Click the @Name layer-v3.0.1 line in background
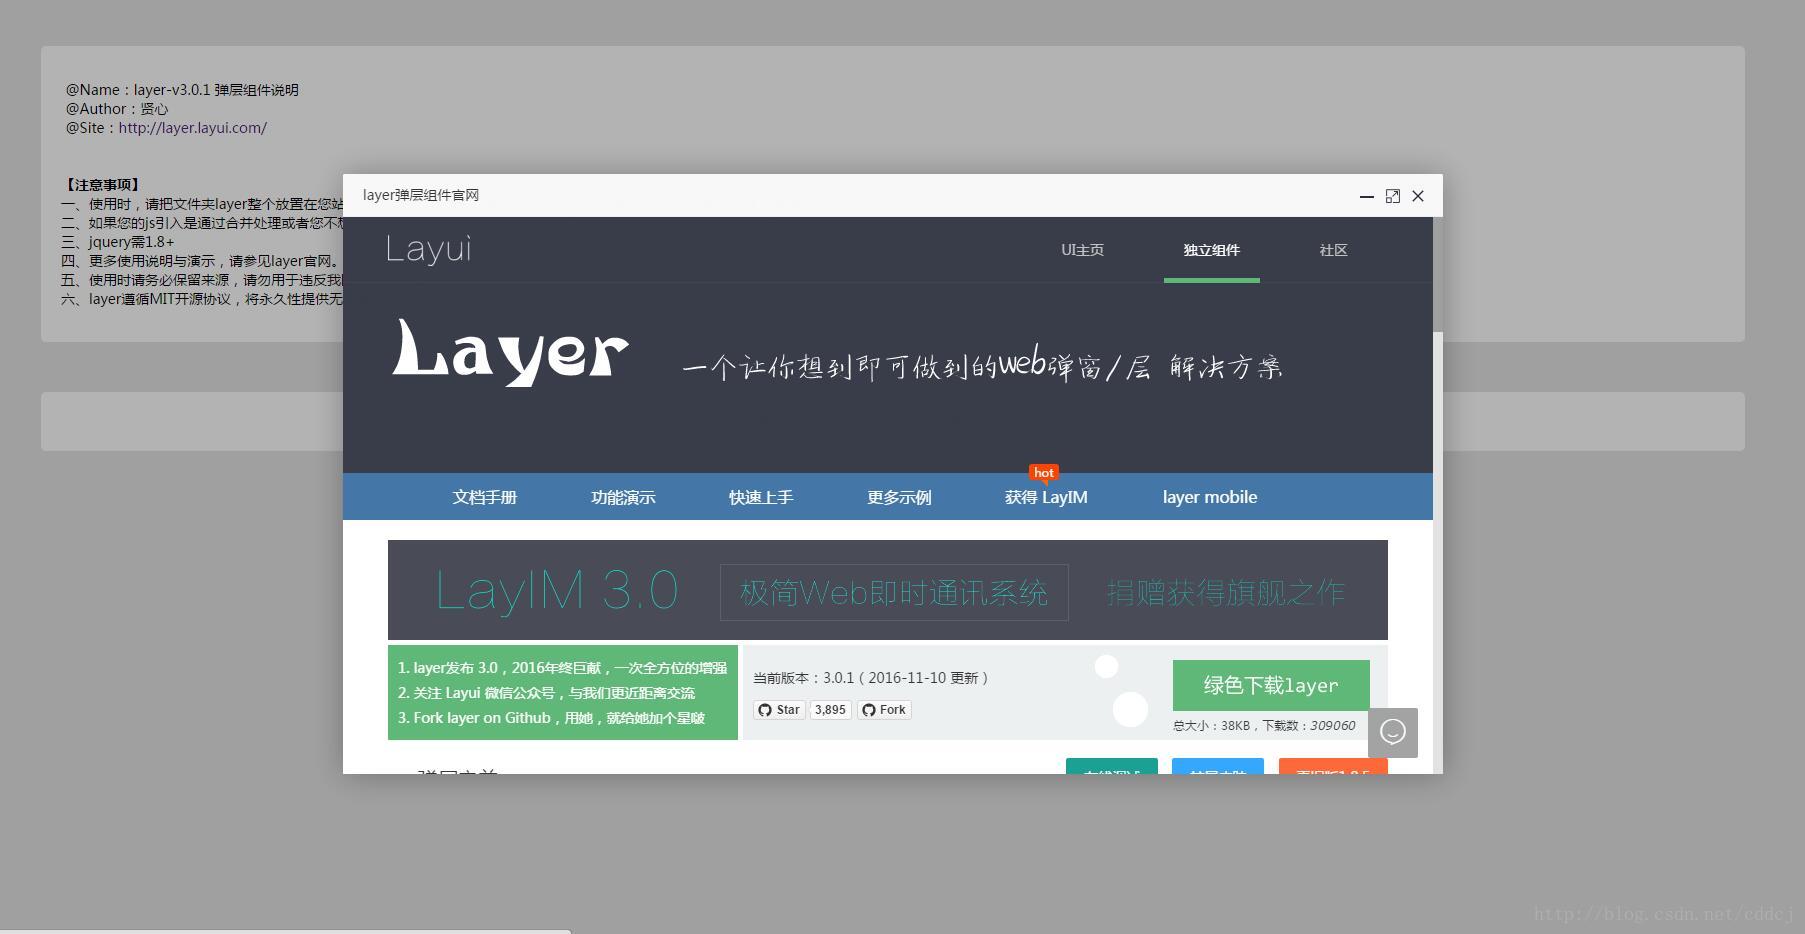 coord(182,90)
